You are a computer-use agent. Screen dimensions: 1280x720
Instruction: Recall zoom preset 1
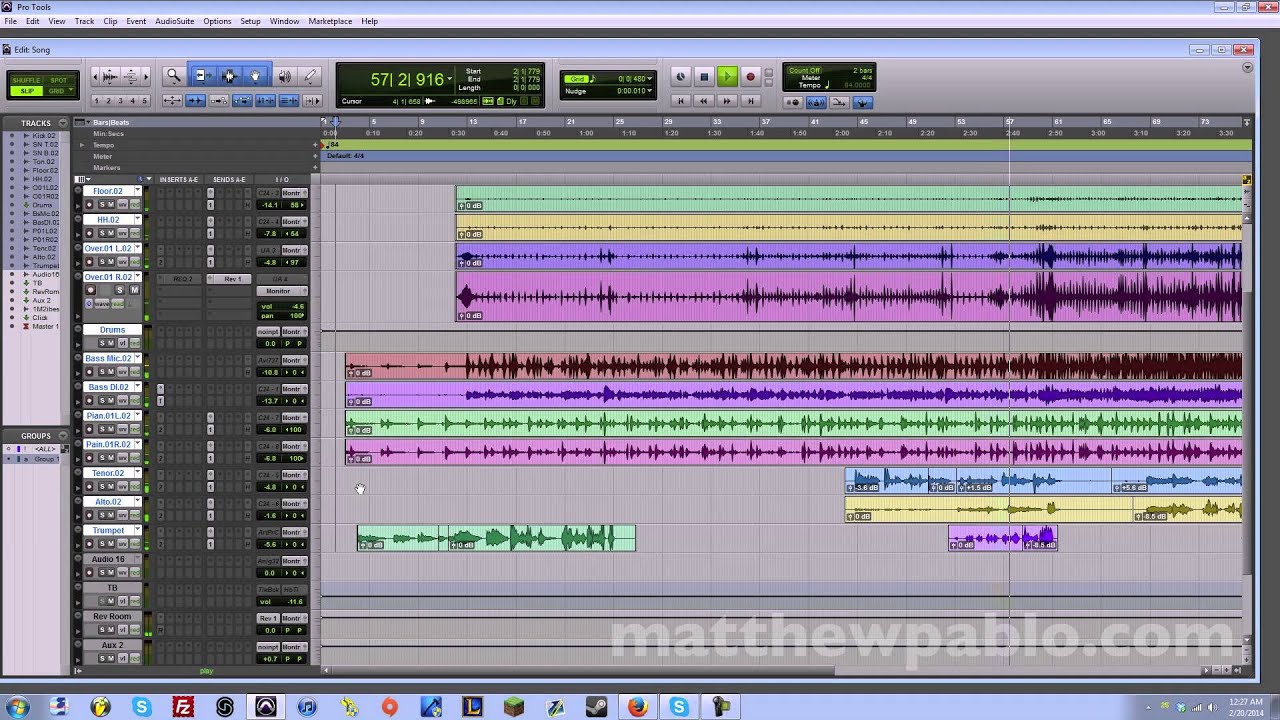[x=97, y=101]
